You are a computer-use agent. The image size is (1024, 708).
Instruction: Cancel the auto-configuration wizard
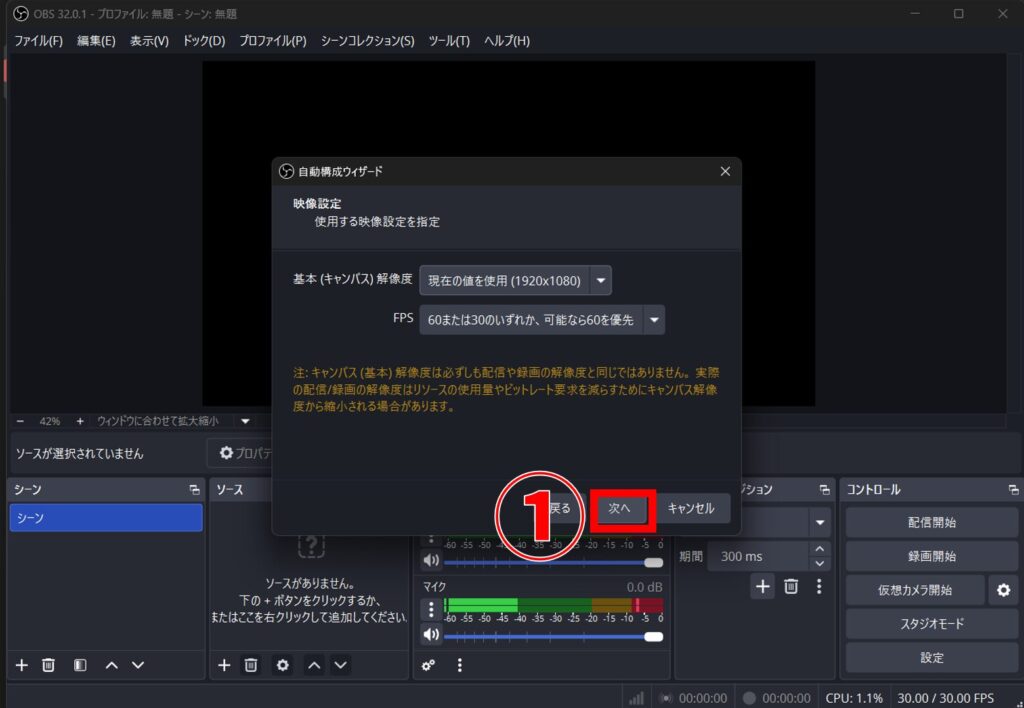click(692, 508)
